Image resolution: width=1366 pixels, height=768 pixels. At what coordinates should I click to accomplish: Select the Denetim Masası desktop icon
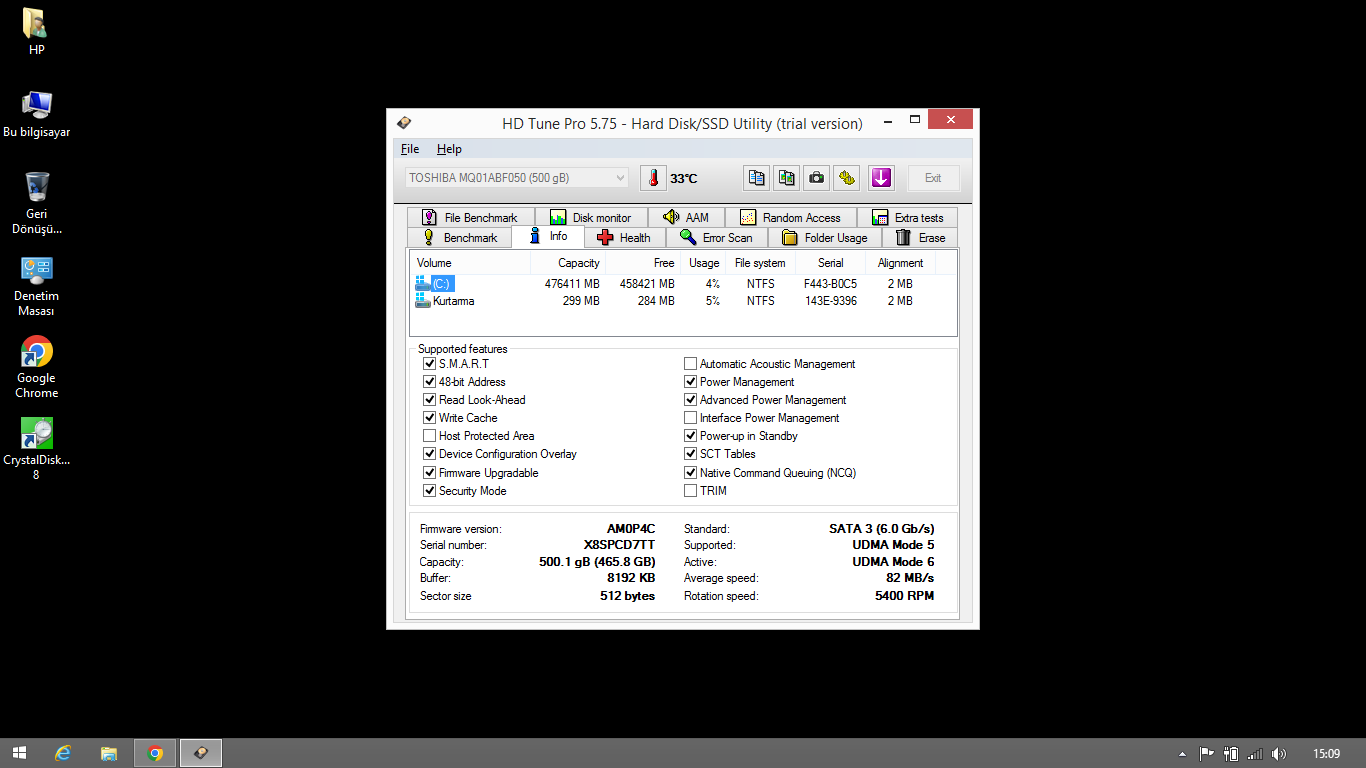pos(36,286)
